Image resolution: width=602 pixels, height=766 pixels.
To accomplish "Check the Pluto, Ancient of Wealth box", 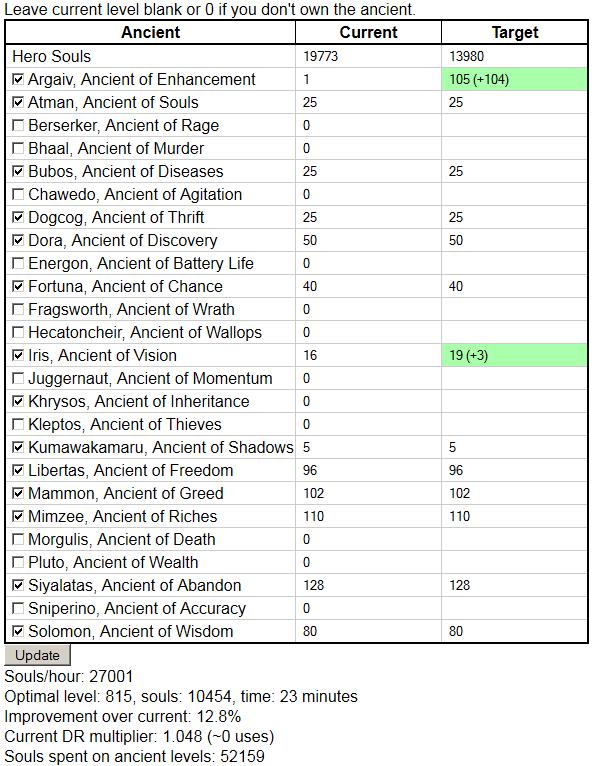I will tap(18, 562).
